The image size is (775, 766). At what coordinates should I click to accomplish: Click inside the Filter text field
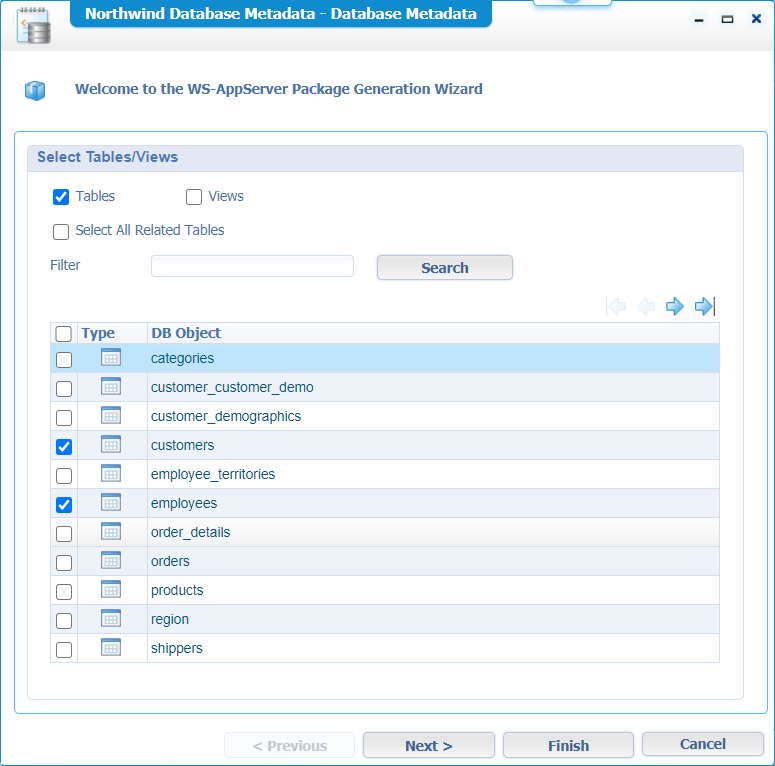click(x=252, y=266)
